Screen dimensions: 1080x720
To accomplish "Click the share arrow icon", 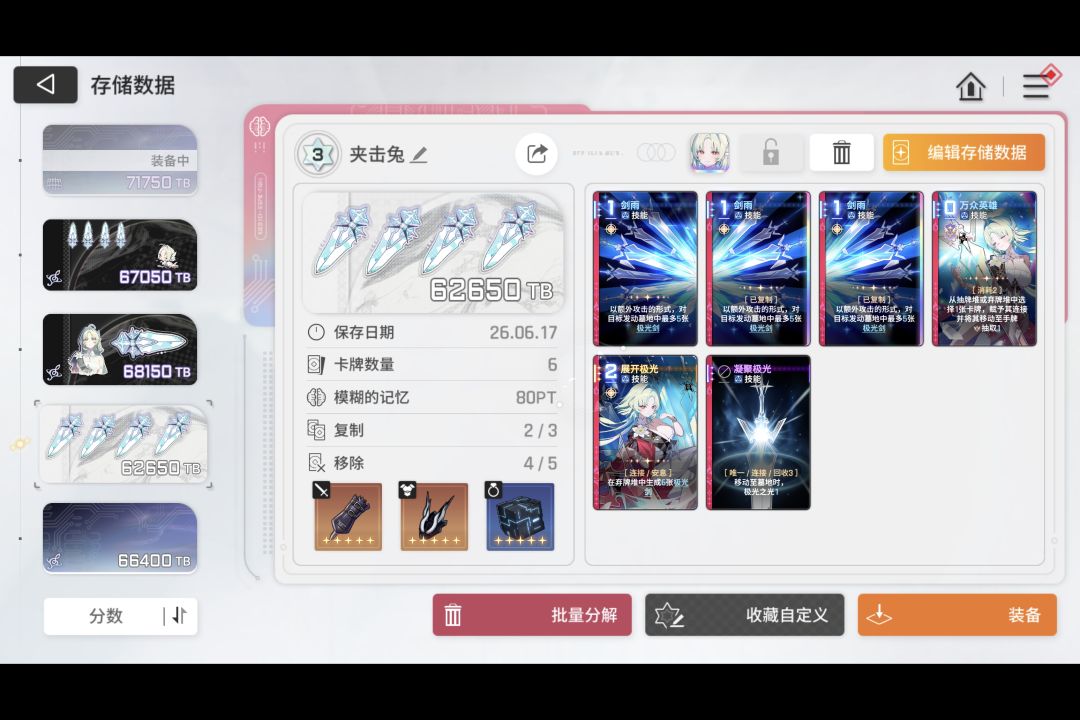I will [537, 154].
